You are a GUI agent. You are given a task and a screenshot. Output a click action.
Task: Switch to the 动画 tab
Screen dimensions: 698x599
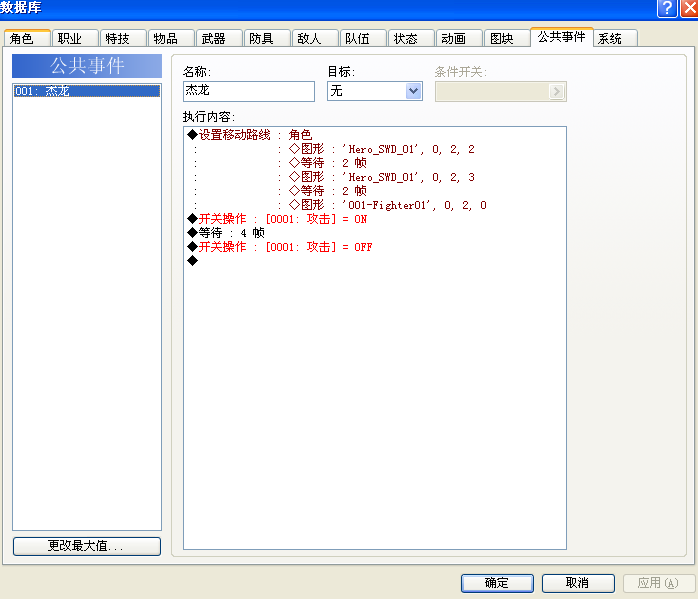click(459, 38)
